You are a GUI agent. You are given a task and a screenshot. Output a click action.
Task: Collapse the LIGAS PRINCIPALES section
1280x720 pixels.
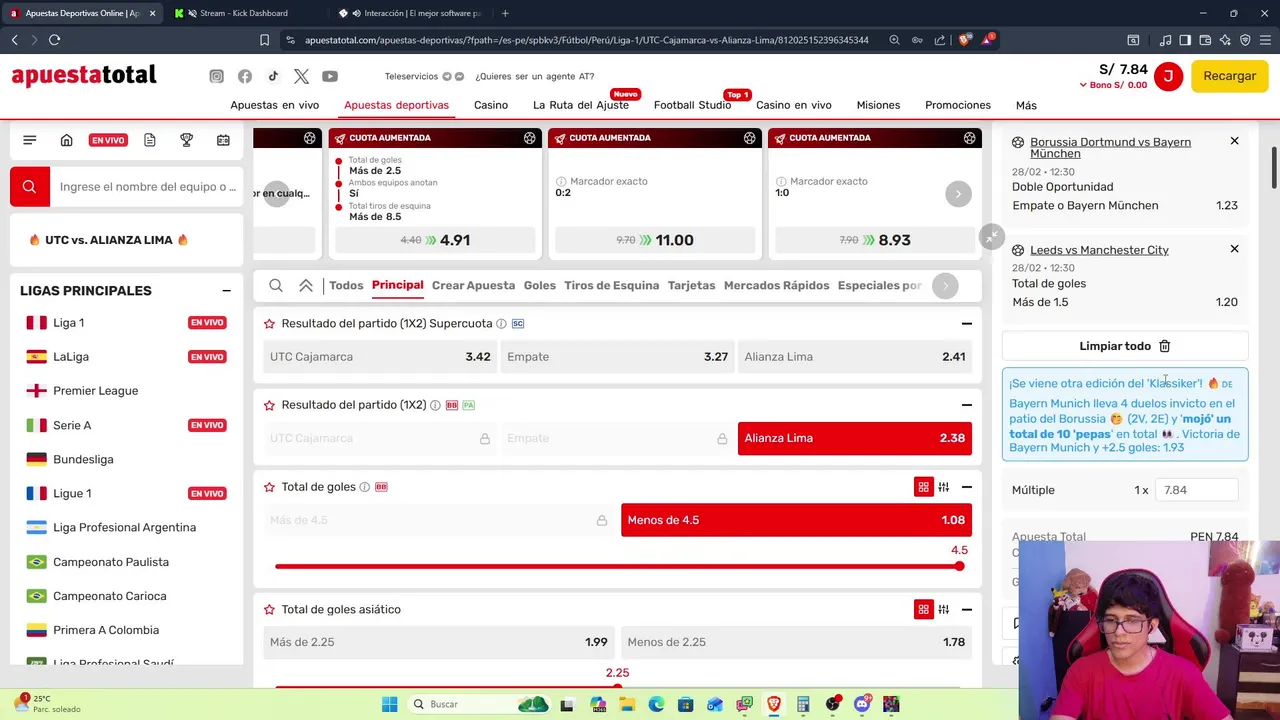226,291
